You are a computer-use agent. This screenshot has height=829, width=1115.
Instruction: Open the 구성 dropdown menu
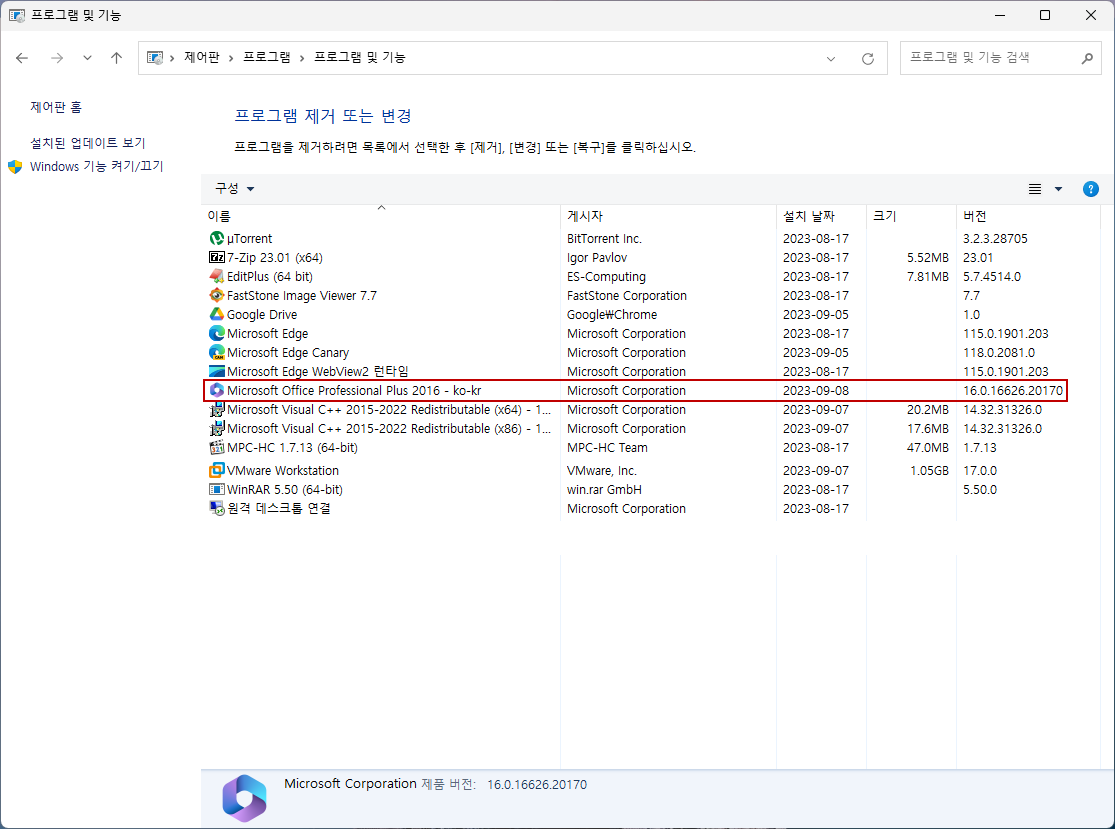(235, 188)
